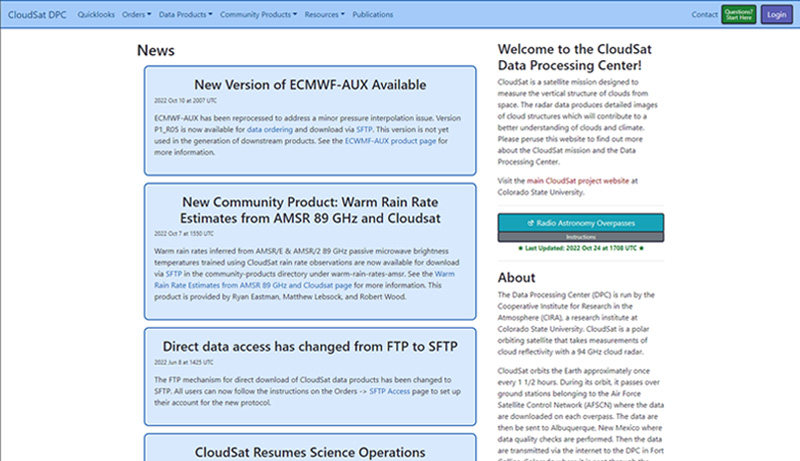The image size is (800, 461).
Task: Click the external-link icon on Radio Astronomy button
Action: 530,223
